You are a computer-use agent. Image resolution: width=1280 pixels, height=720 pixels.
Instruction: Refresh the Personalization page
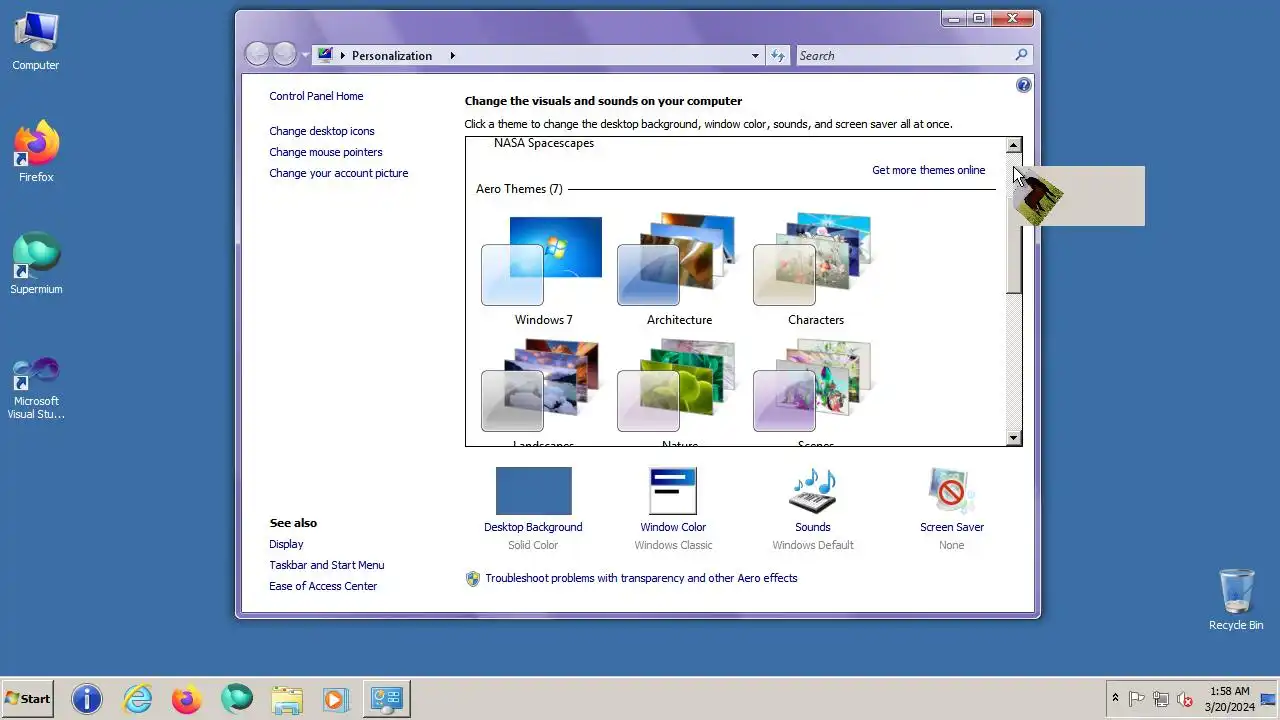pyautogui.click(x=778, y=56)
